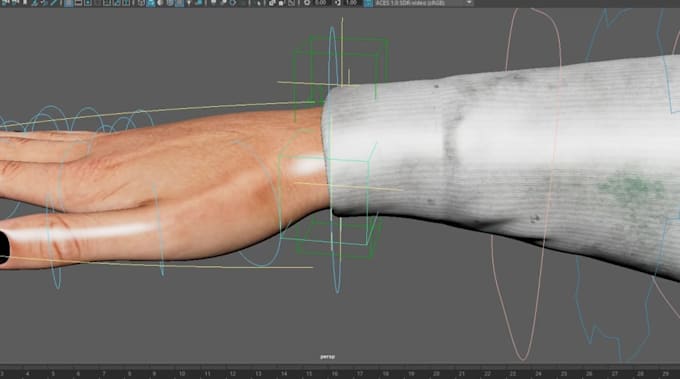
Task: Jump to frame 29 on the timeline
Action: coord(666,373)
